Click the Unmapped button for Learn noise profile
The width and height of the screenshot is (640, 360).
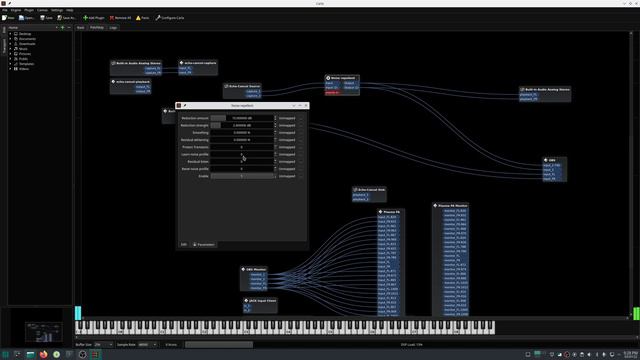click(287, 154)
